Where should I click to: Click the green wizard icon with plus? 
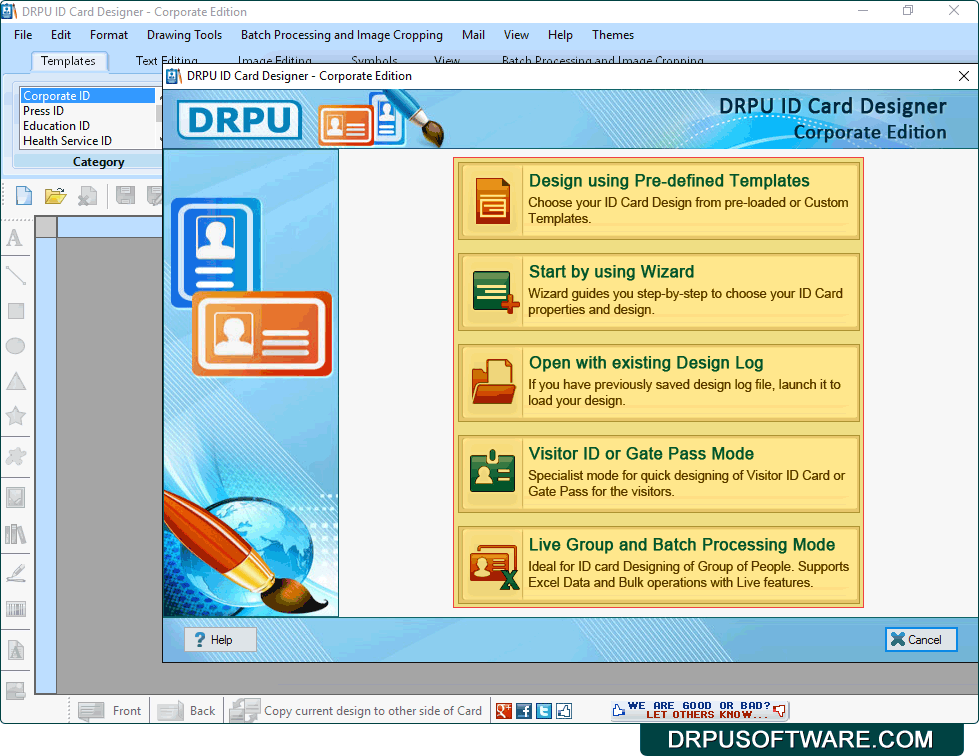(x=495, y=292)
